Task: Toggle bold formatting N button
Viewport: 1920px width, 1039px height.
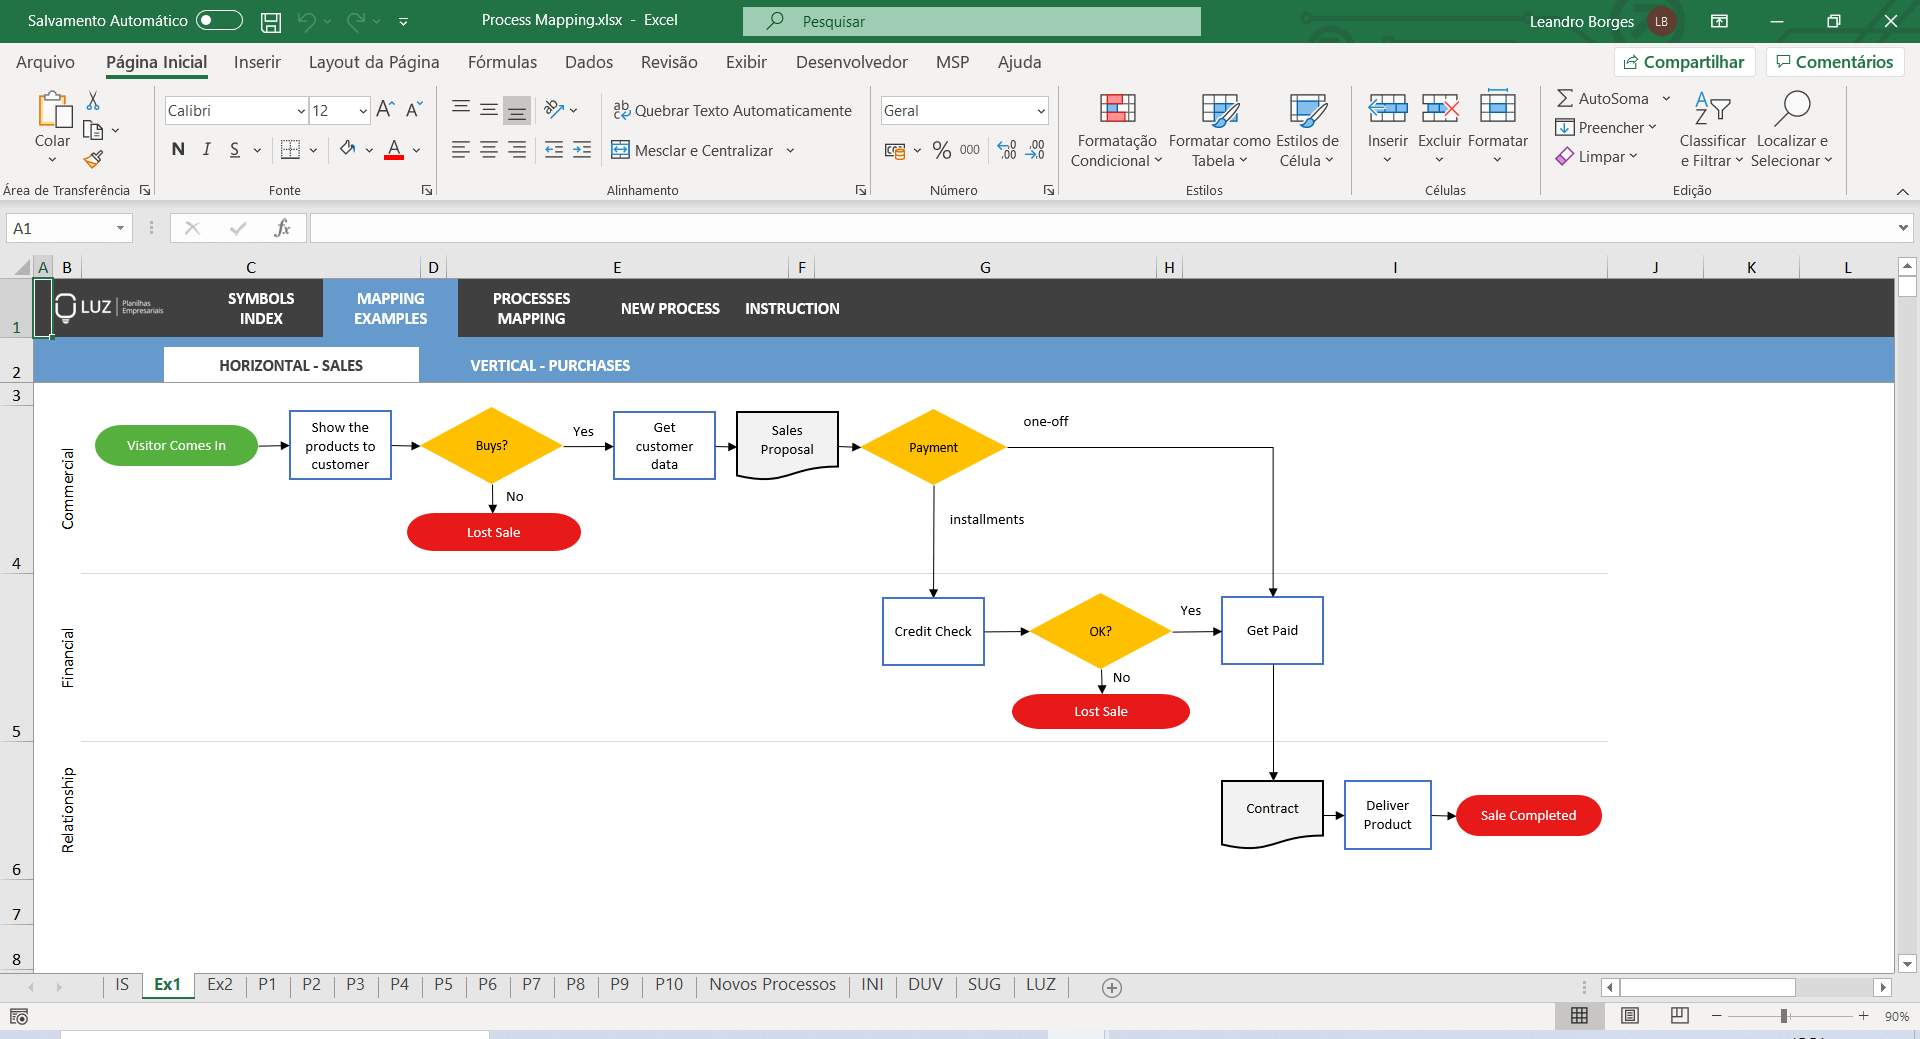Action: tap(178, 150)
